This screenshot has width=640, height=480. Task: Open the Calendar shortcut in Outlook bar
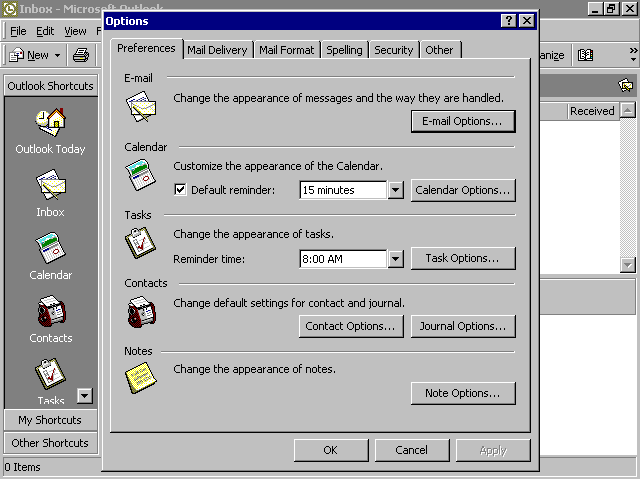(x=51, y=248)
